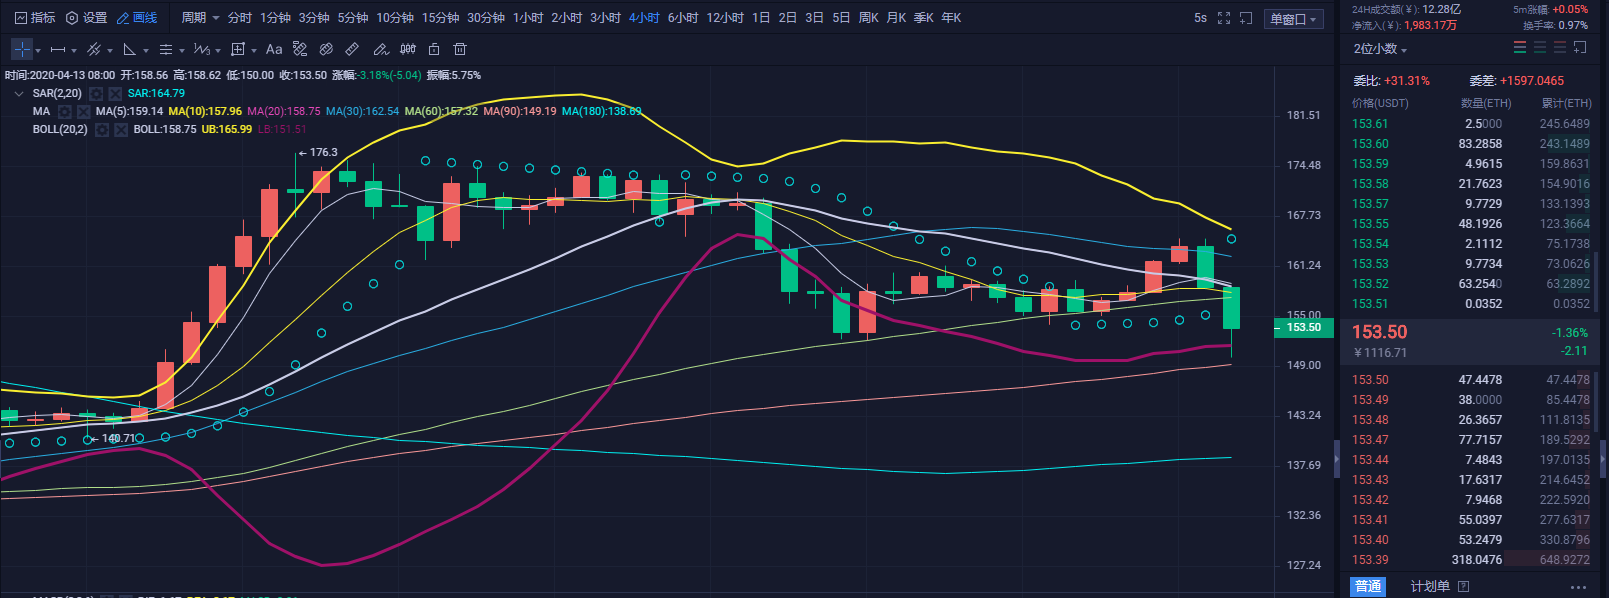Toggle the 画线 drawing toolbar
1609x598 pixels.
click(138, 18)
